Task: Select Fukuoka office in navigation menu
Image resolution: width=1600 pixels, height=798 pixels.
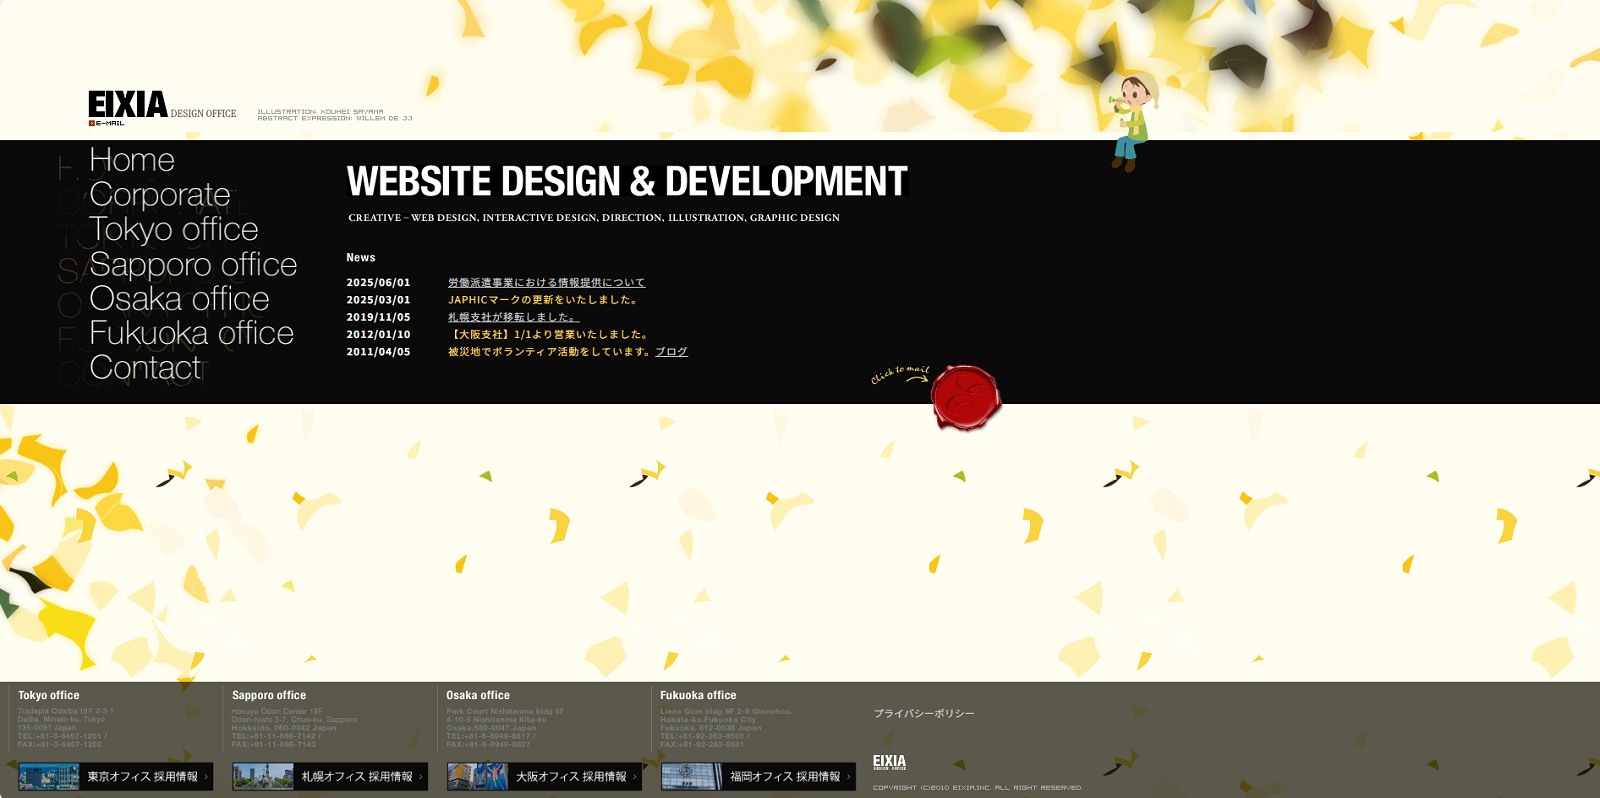Action: pyautogui.click(x=191, y=333)
